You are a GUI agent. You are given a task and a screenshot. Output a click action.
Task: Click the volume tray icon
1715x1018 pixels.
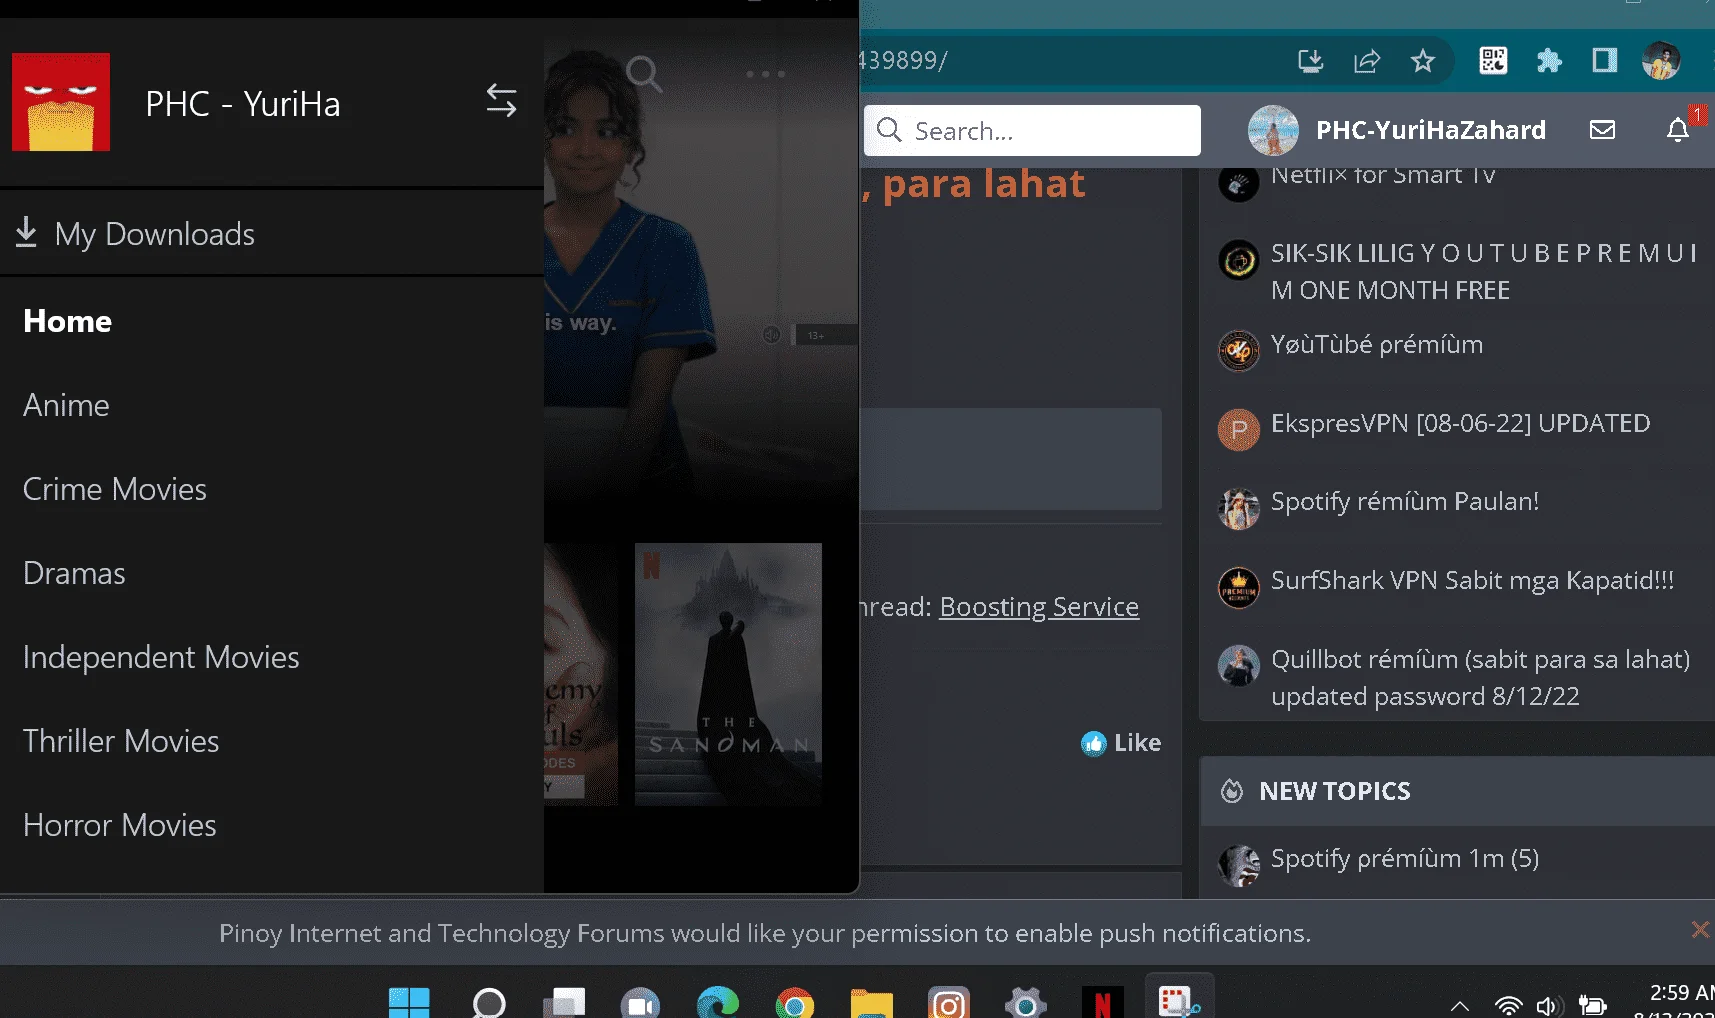click(x=1549, y=1006)
